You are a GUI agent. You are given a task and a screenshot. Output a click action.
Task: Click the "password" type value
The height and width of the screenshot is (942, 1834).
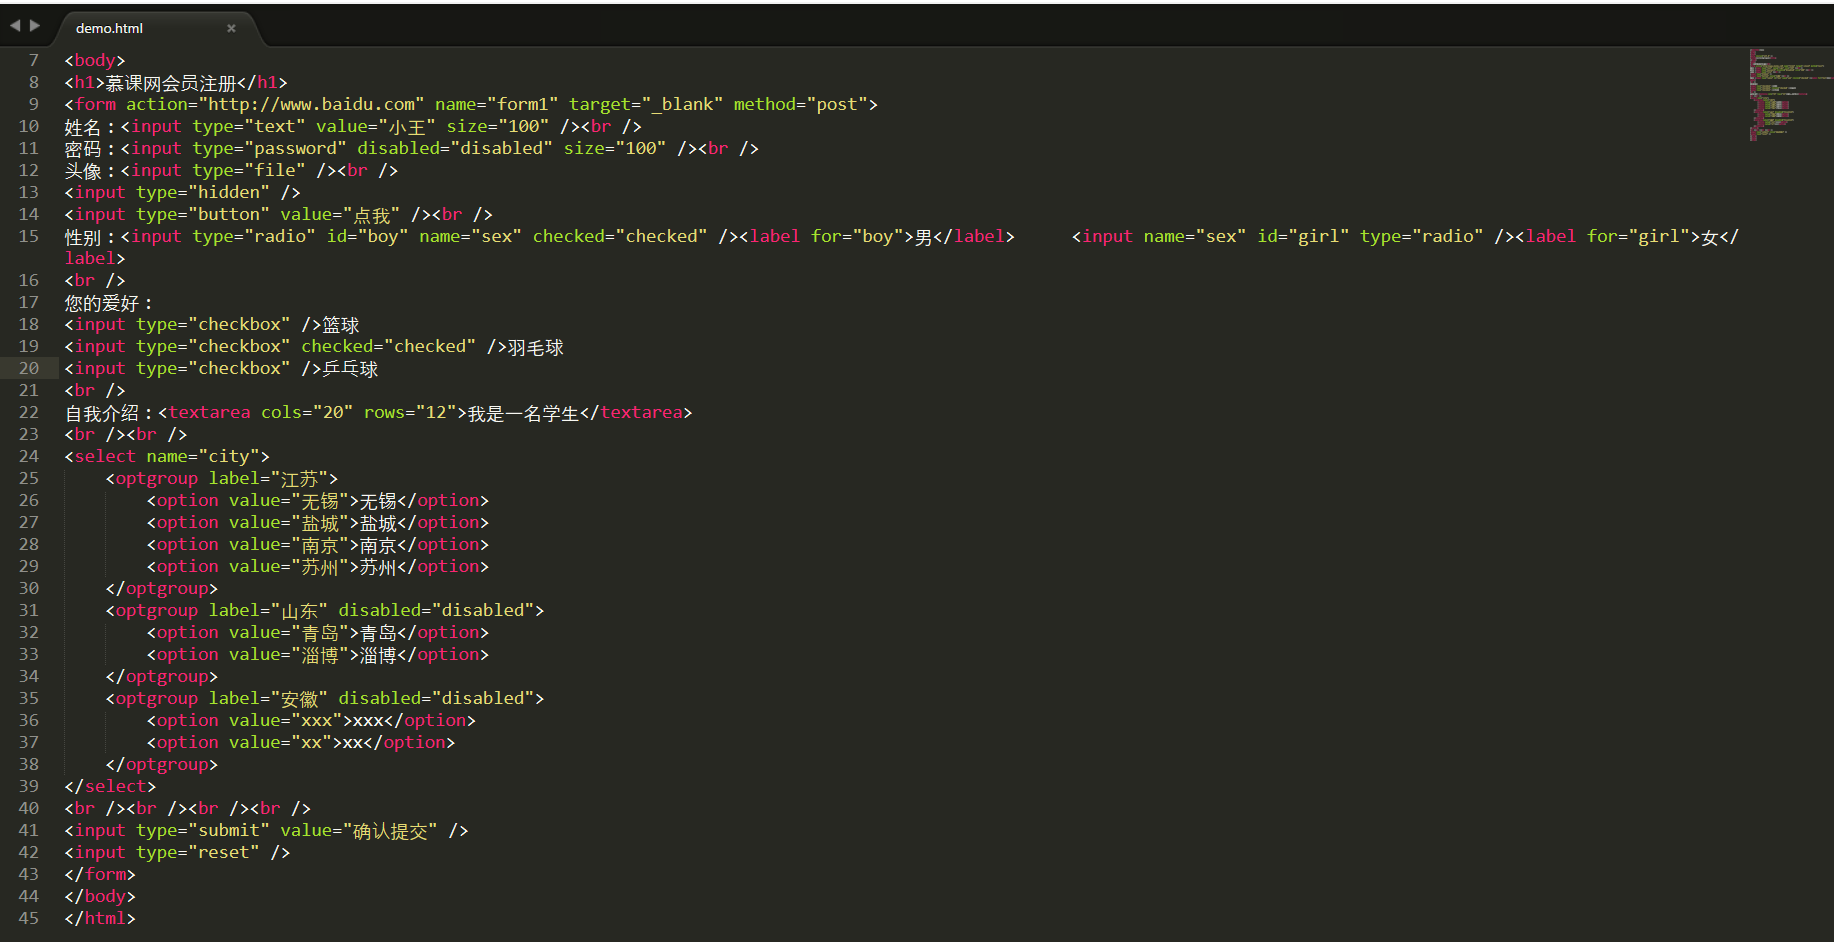coord(295,148)
